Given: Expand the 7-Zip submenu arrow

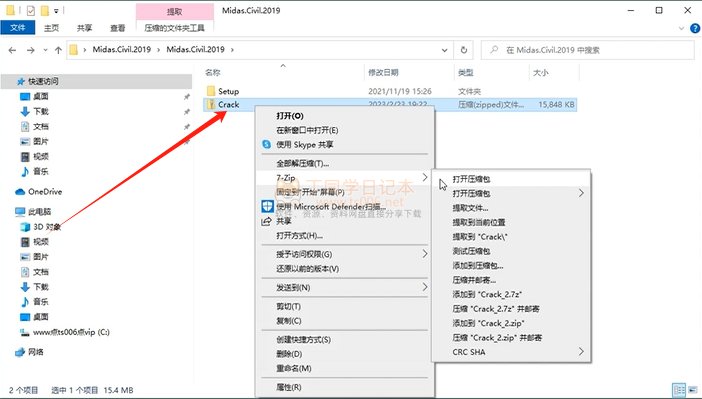Looking at the screenshot, I should click(x=425, y=178).
